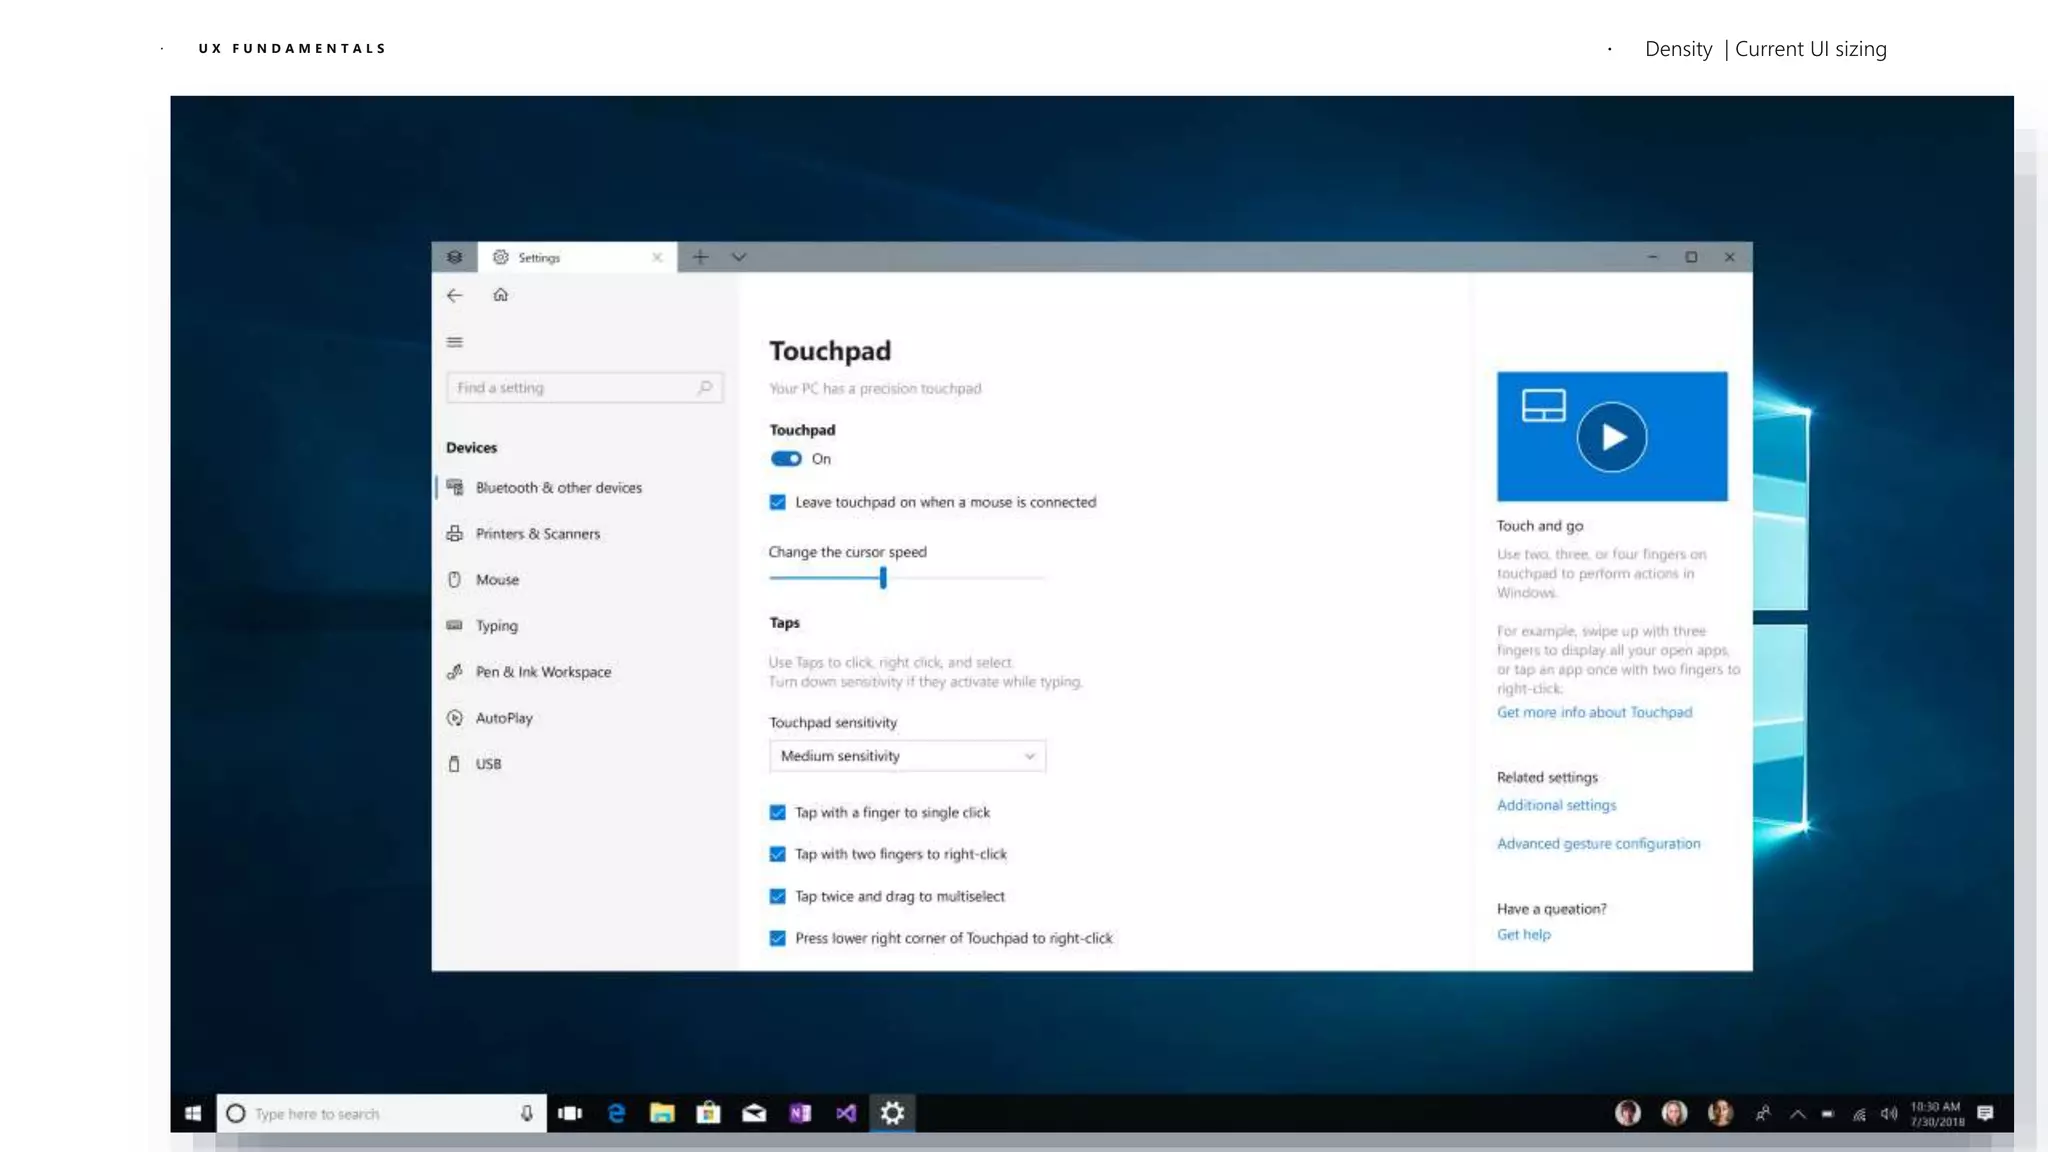The width and height of the screenshot is (2048, 1152).
Task: Open the Mouse settings page
Action: click(497, 580)
